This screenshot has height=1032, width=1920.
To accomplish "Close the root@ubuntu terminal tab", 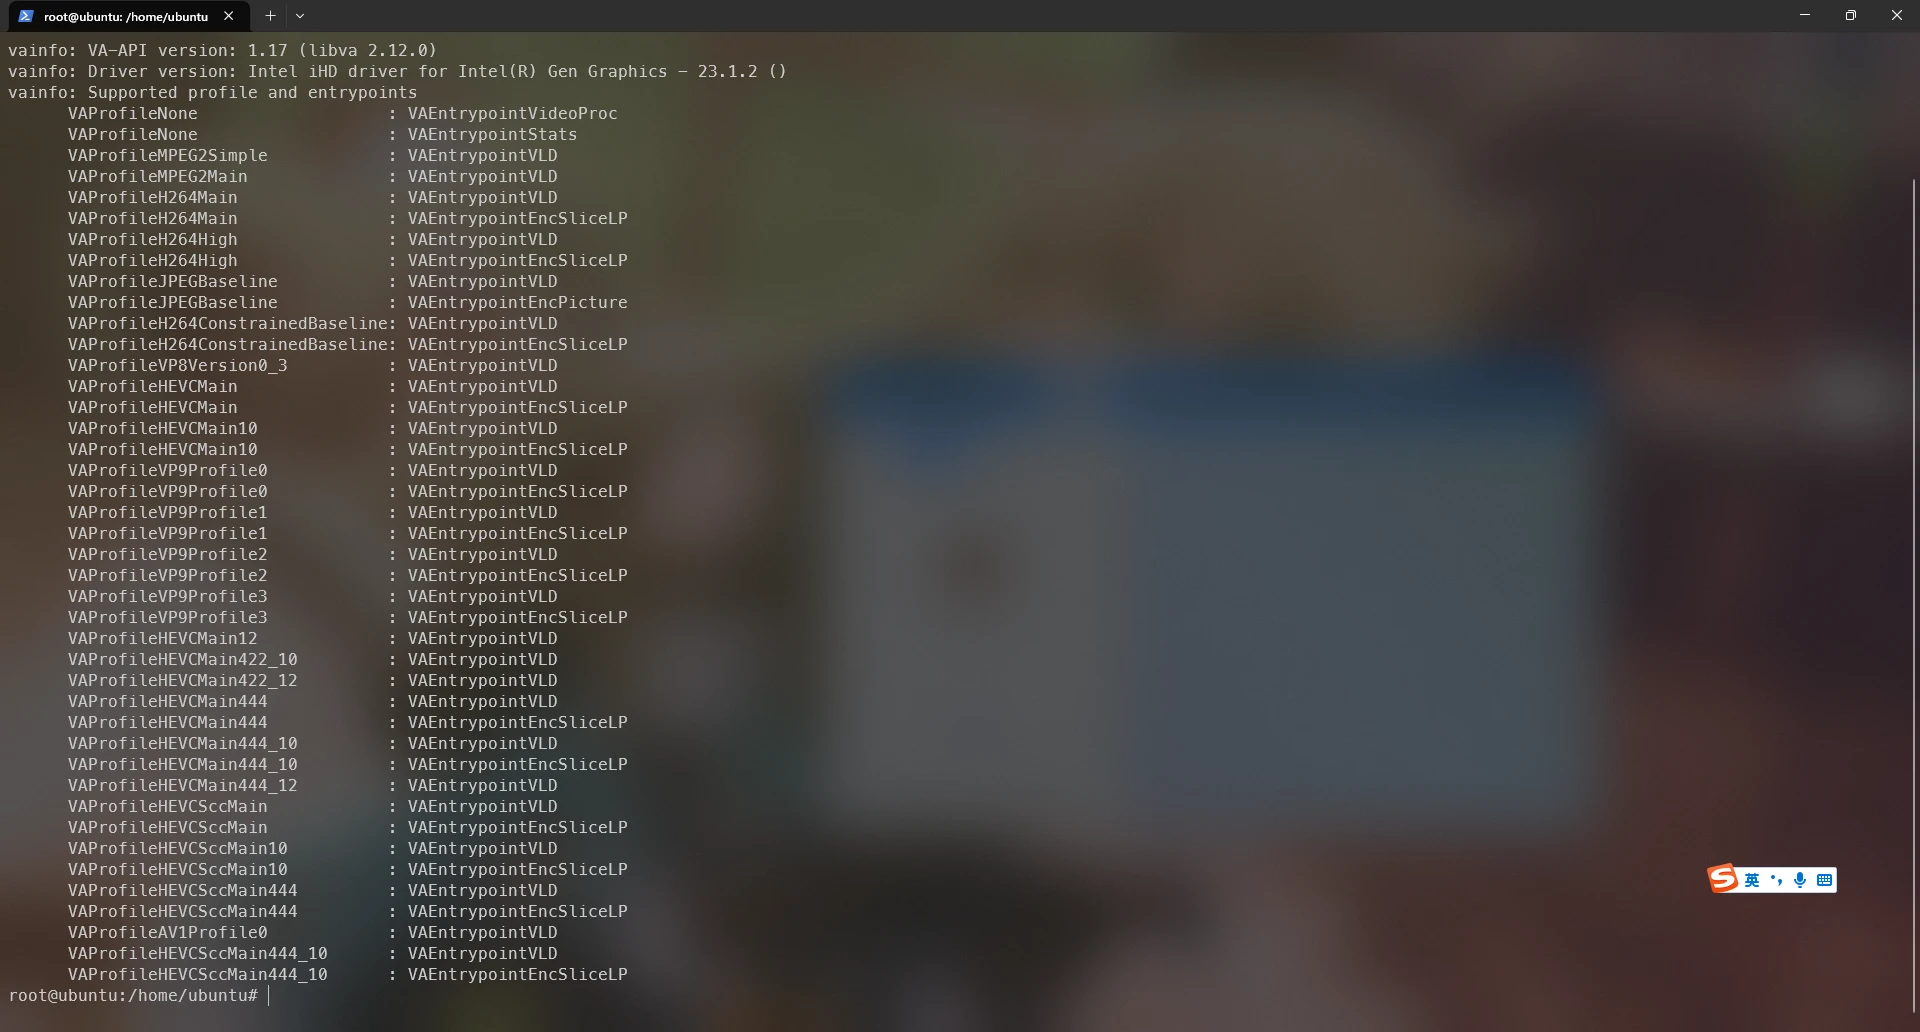I will coord(229,16).
